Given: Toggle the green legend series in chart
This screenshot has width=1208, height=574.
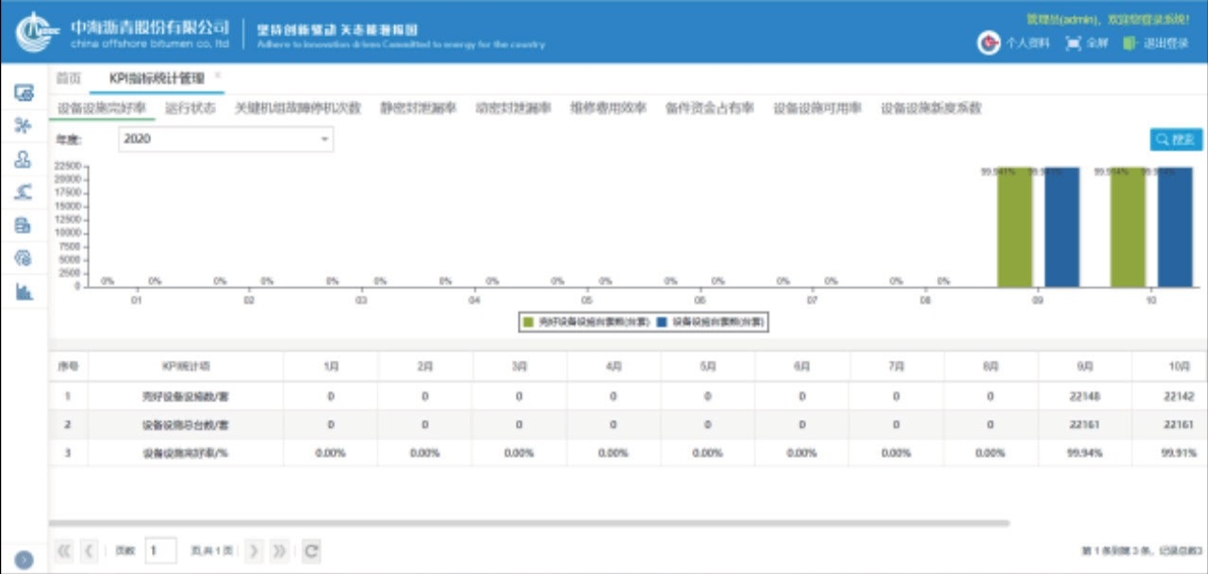Looking at the screenshot, I should pyautogui.click(x=528, y=322).
